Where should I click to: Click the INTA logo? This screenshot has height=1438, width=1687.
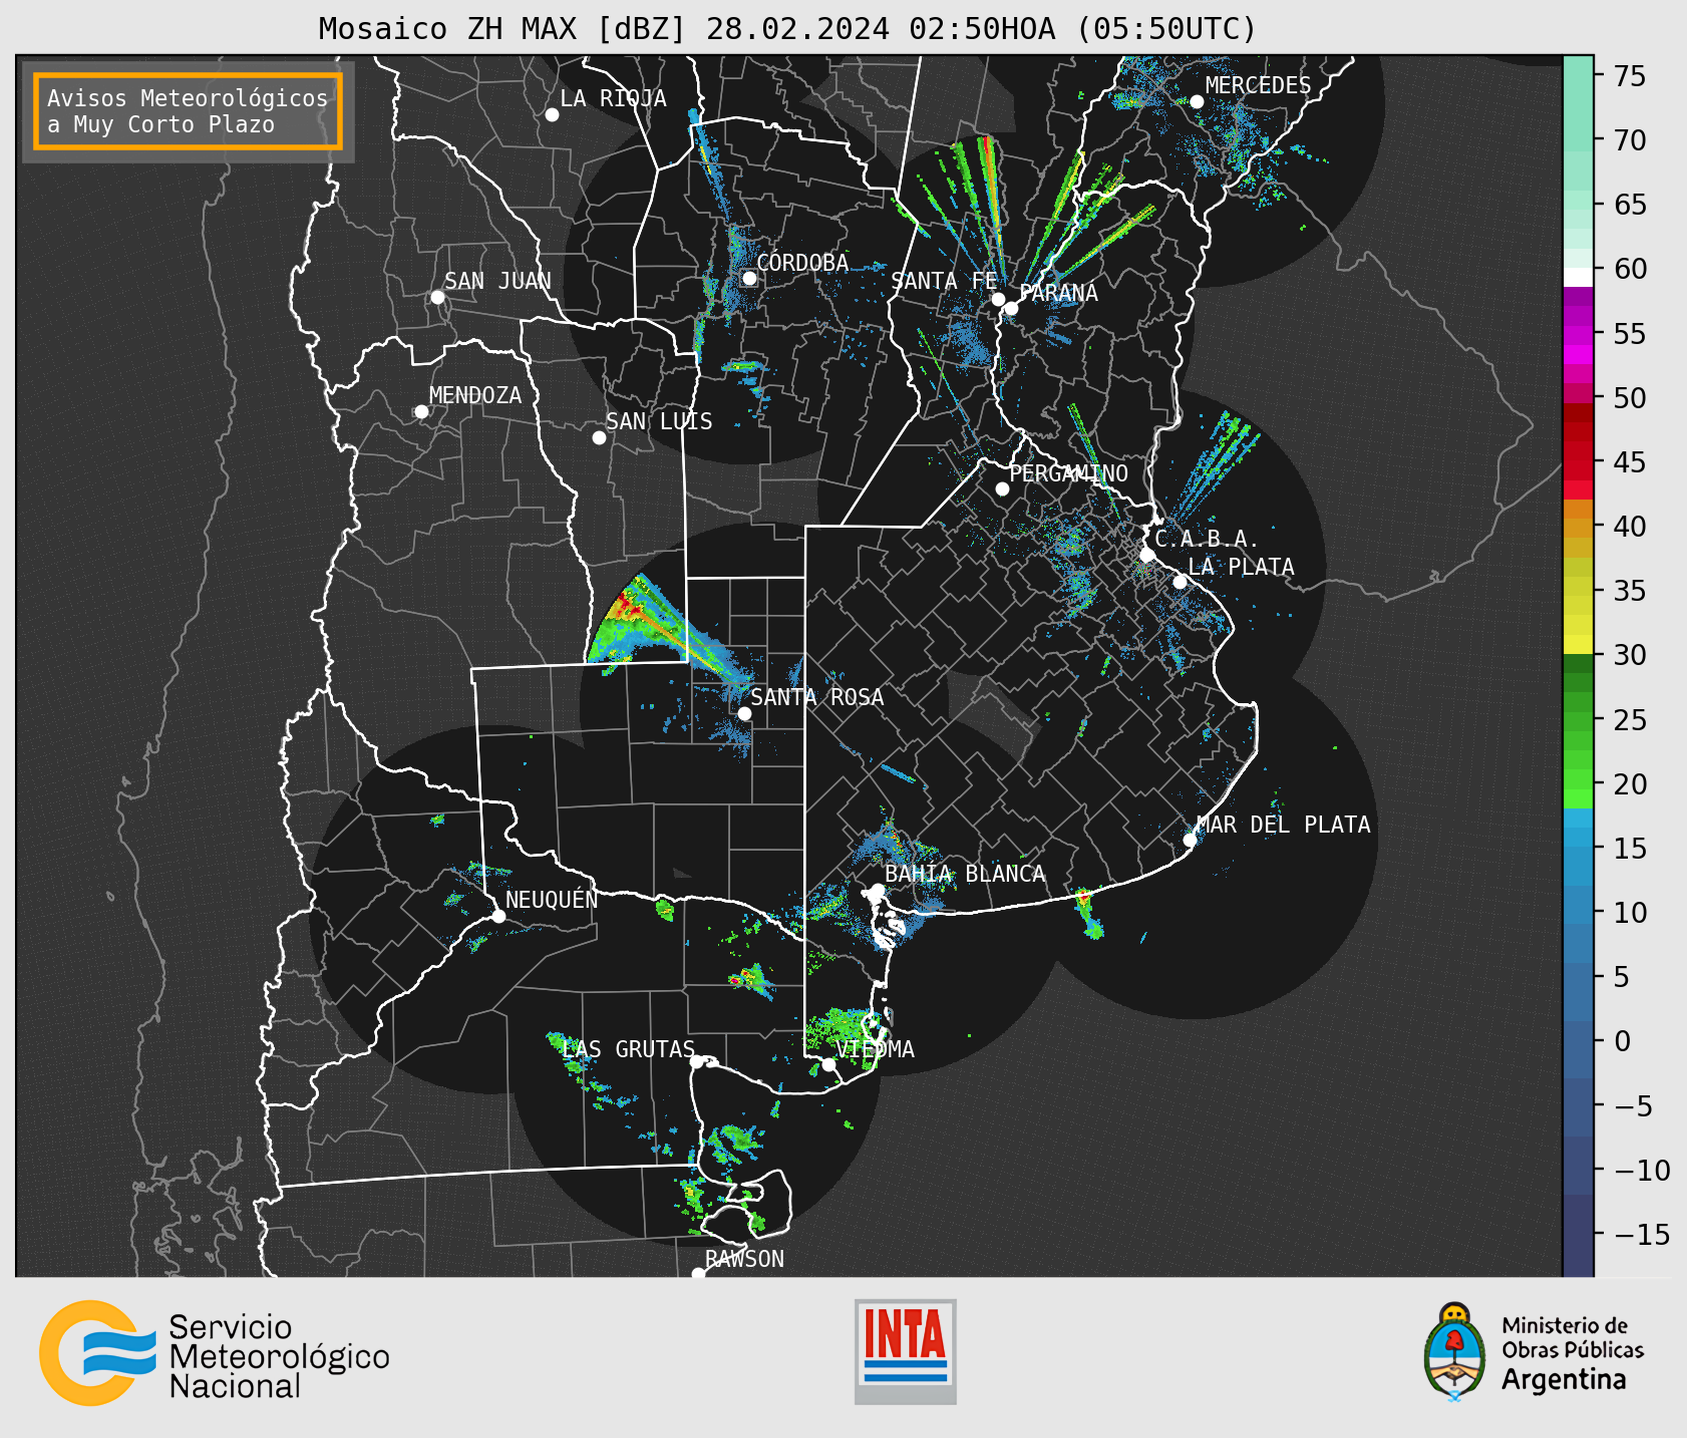pyautogui.click(x=905, y=1351)
